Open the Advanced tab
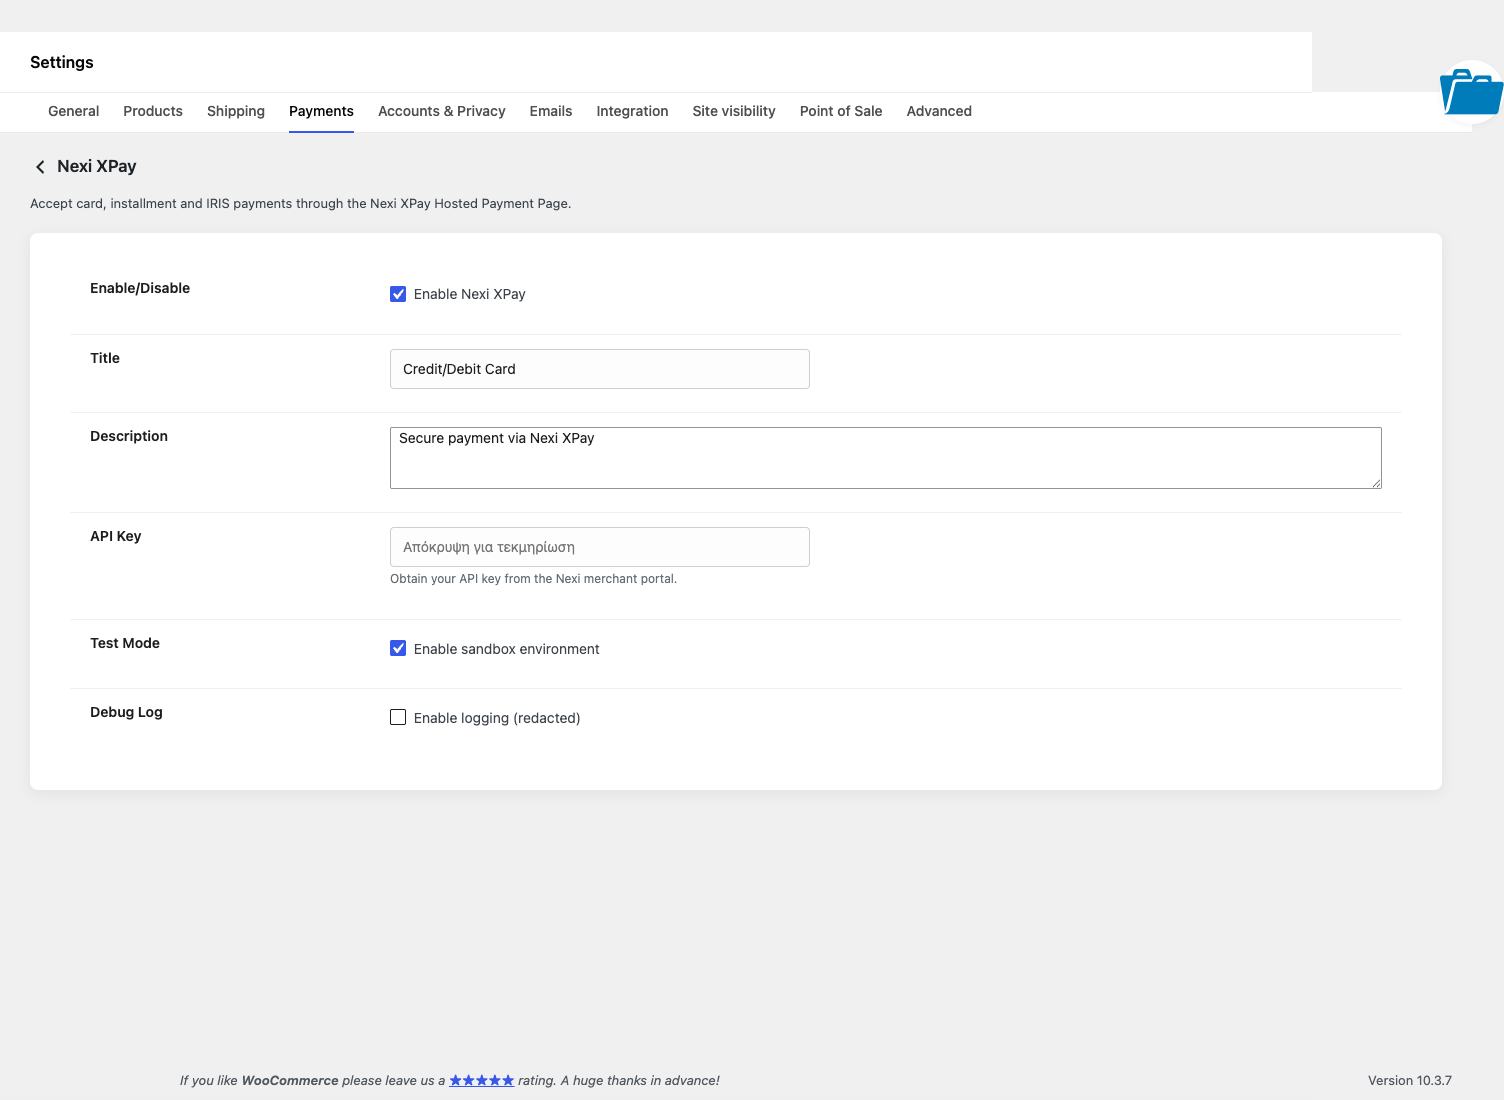The width and height of the screenshot is (1504, 1100). tap(939, 111)
